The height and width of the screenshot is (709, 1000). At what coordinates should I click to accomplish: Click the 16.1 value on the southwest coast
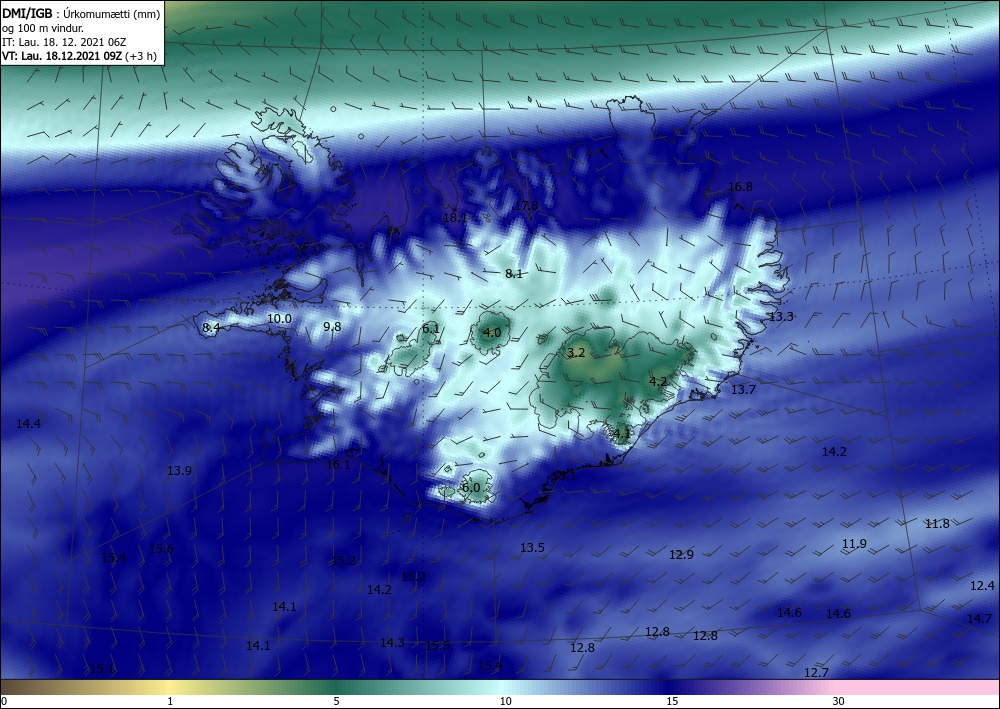click(x=338, y=465)
